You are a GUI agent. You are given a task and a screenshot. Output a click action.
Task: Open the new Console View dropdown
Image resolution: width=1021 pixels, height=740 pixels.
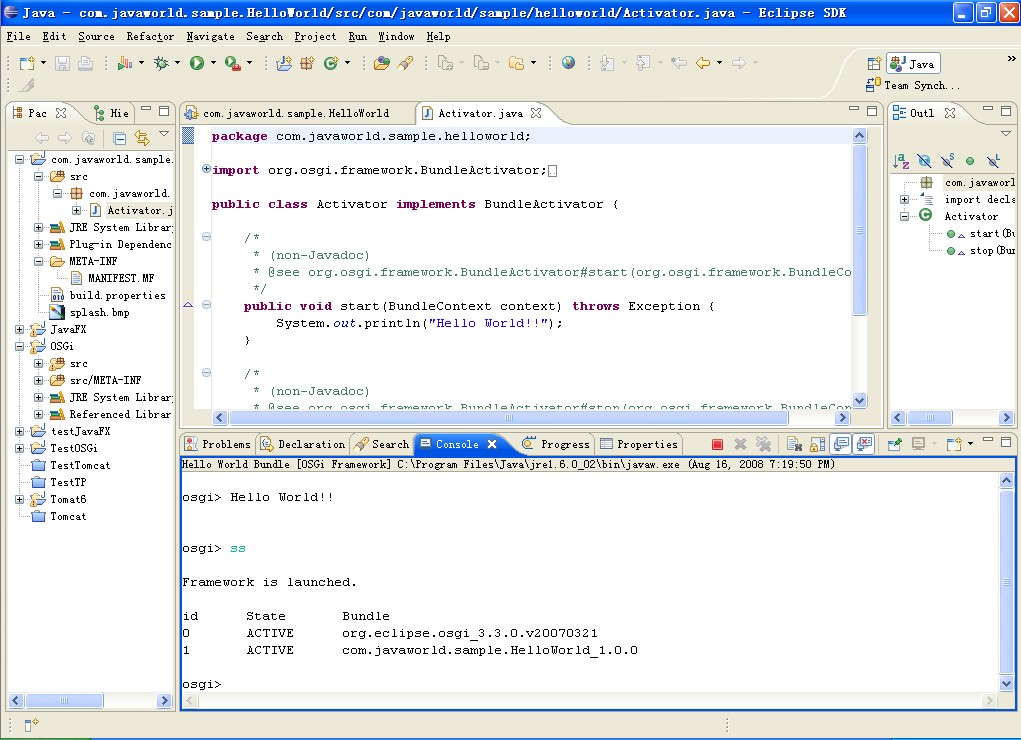[970, 444]
